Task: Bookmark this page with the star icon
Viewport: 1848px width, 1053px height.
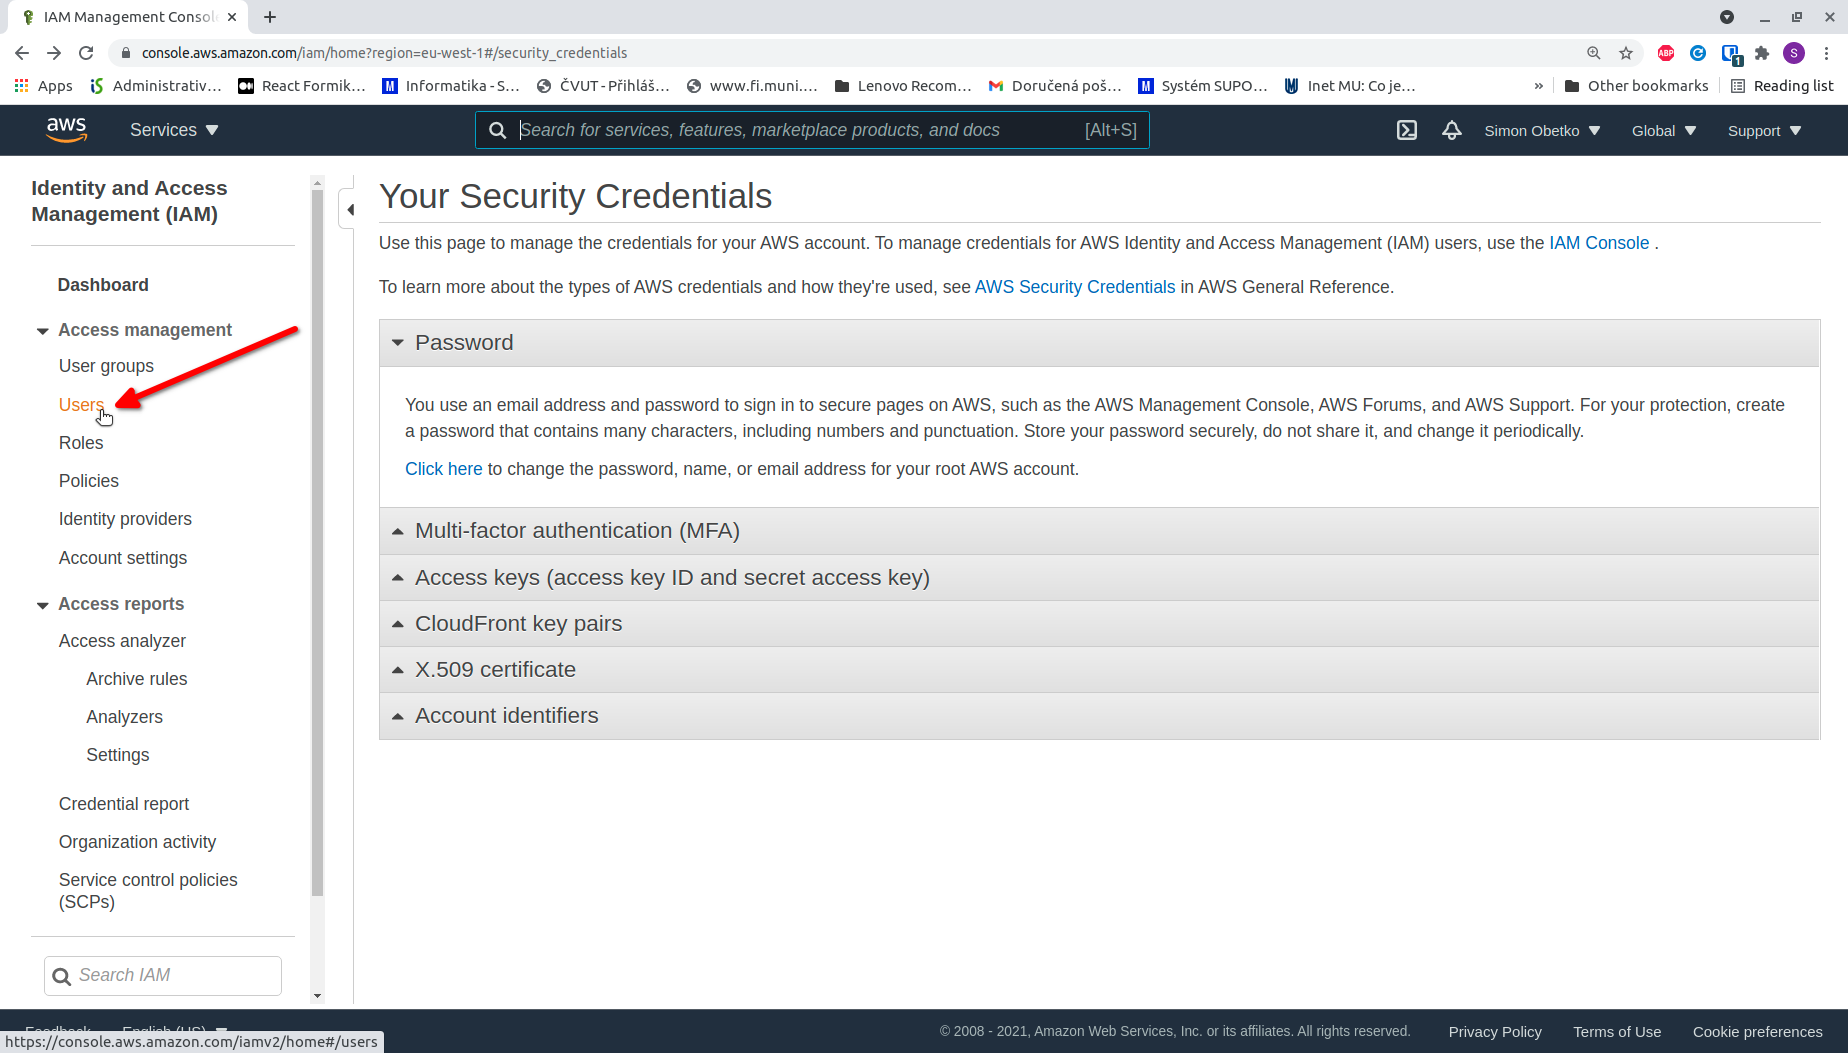Action: point(1626,53)
